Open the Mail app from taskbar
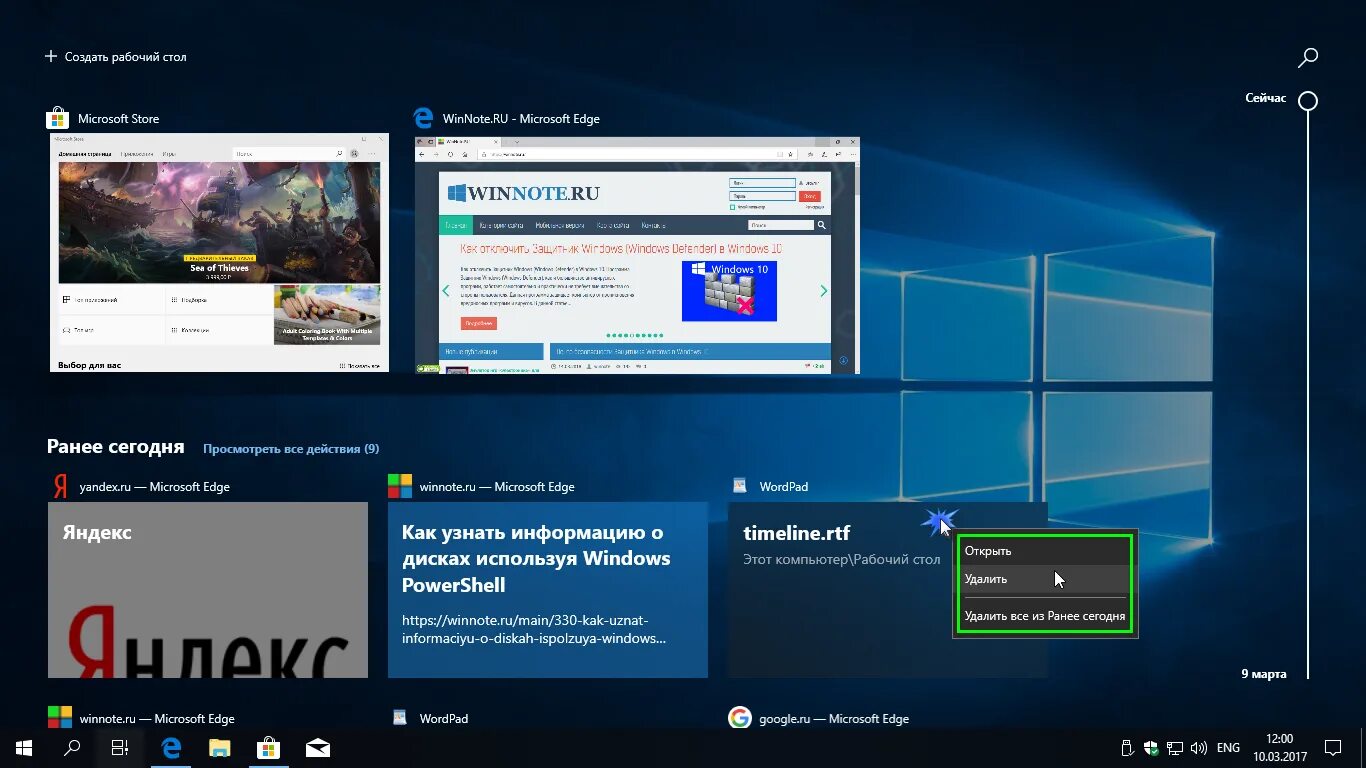 (x=318, y=748)
